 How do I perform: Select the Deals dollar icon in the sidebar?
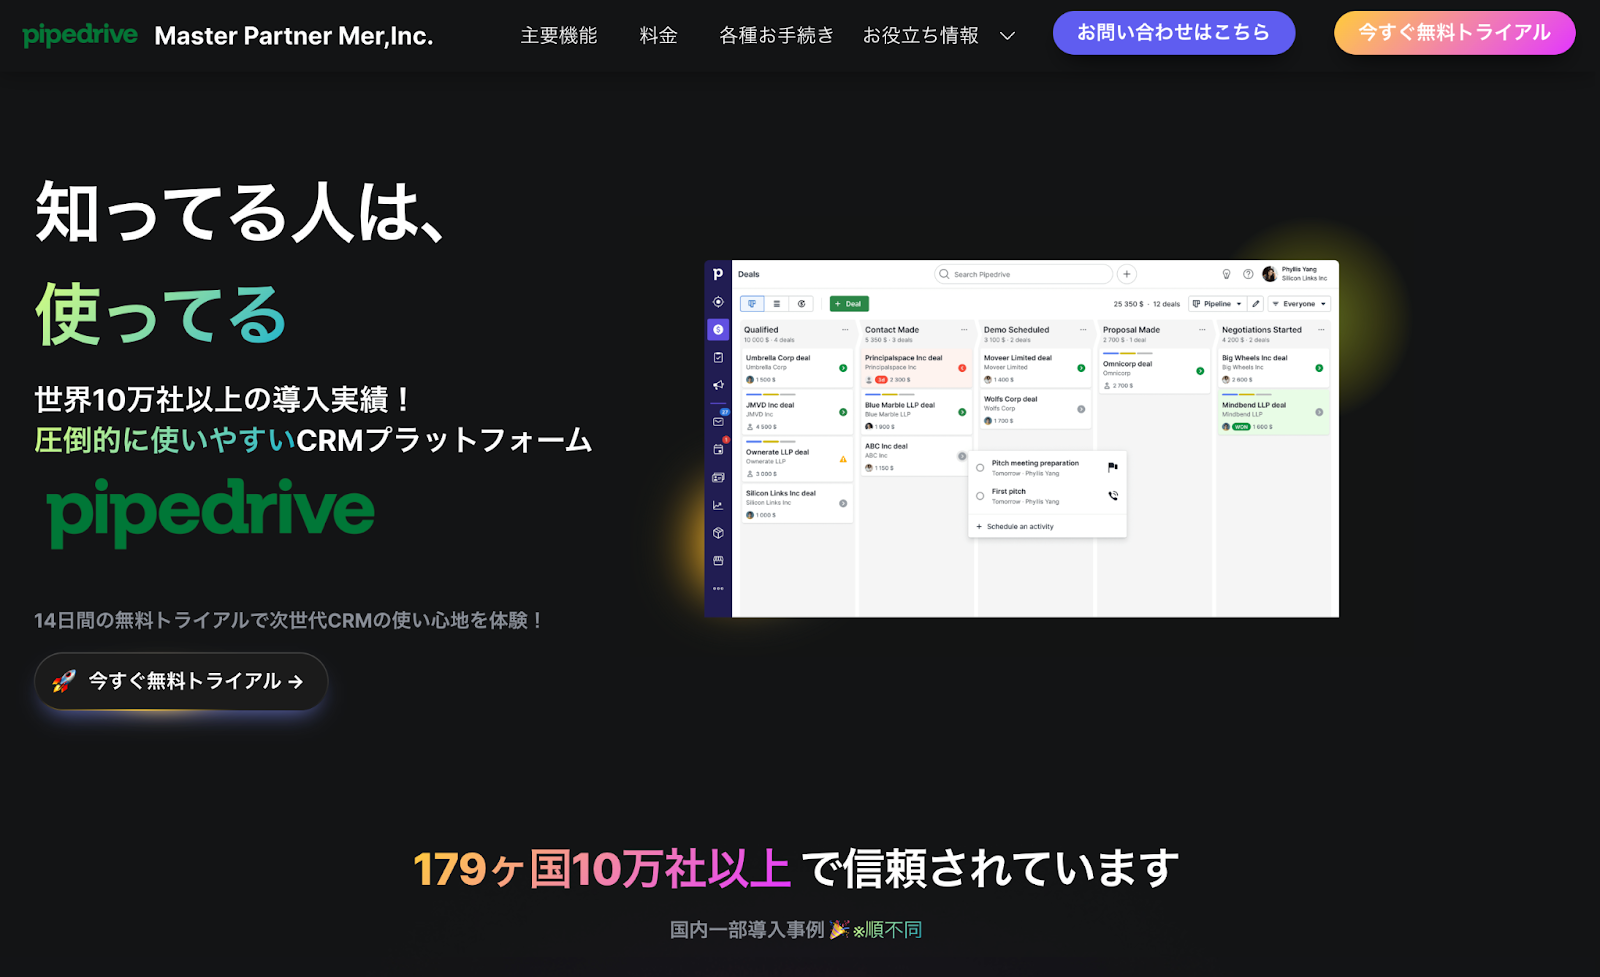tap(718, 329)
